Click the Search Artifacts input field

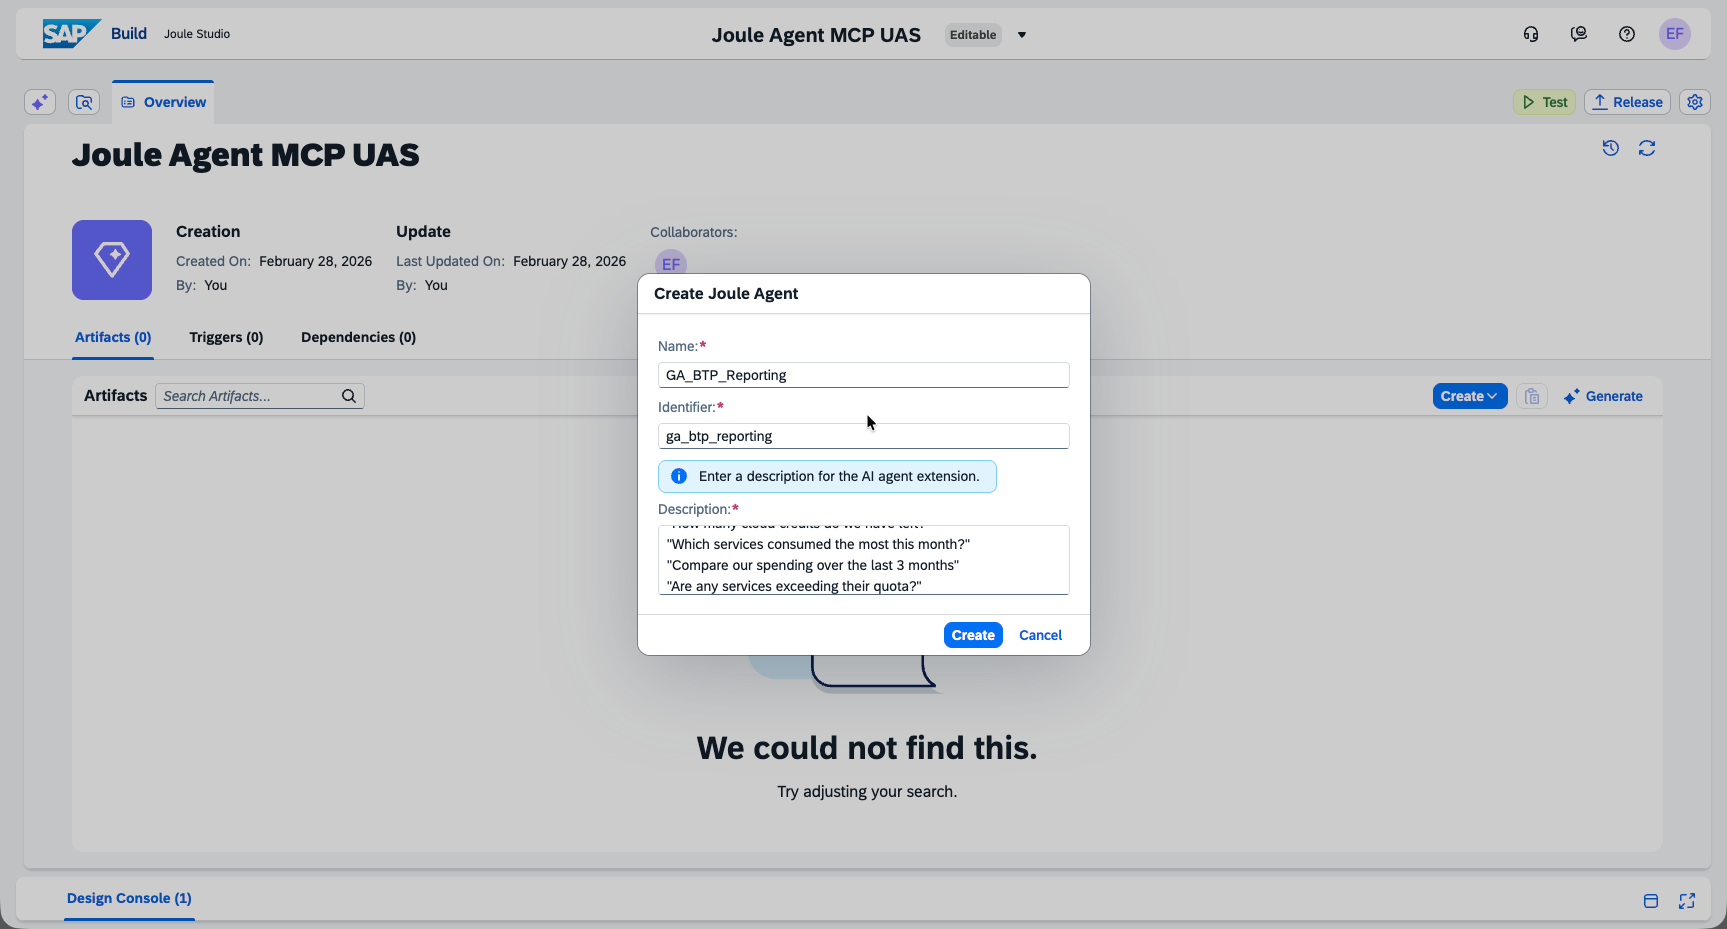pos(260,396)
